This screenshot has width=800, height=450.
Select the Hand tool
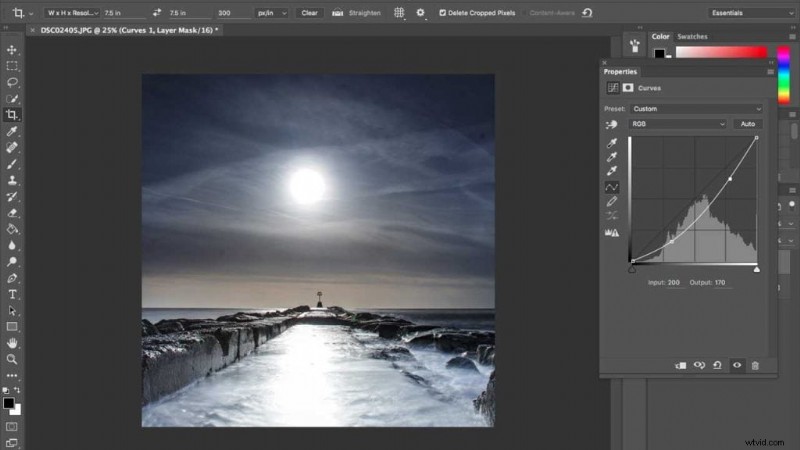pos(12,343)
